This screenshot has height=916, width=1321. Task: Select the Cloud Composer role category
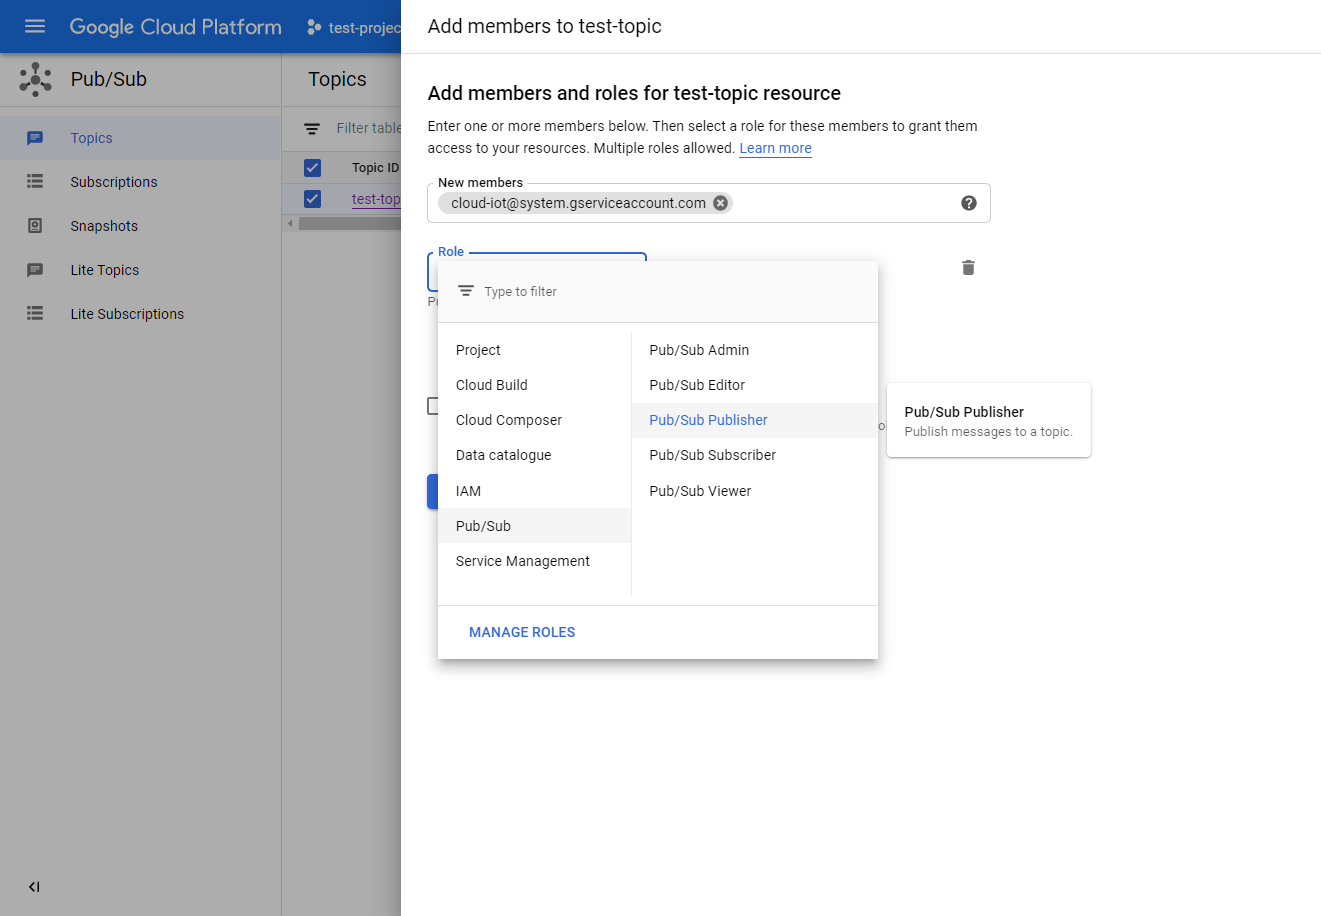click(535, 420)
